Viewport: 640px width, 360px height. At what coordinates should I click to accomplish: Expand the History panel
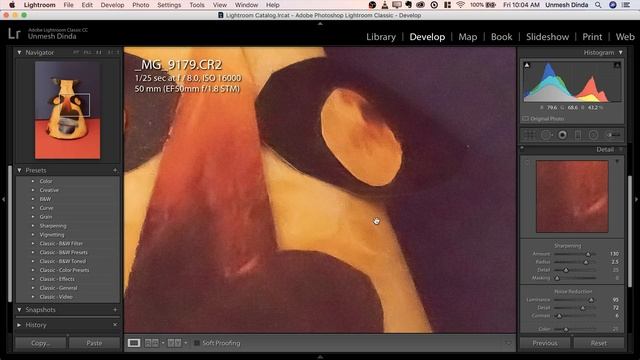pos(19,325)
